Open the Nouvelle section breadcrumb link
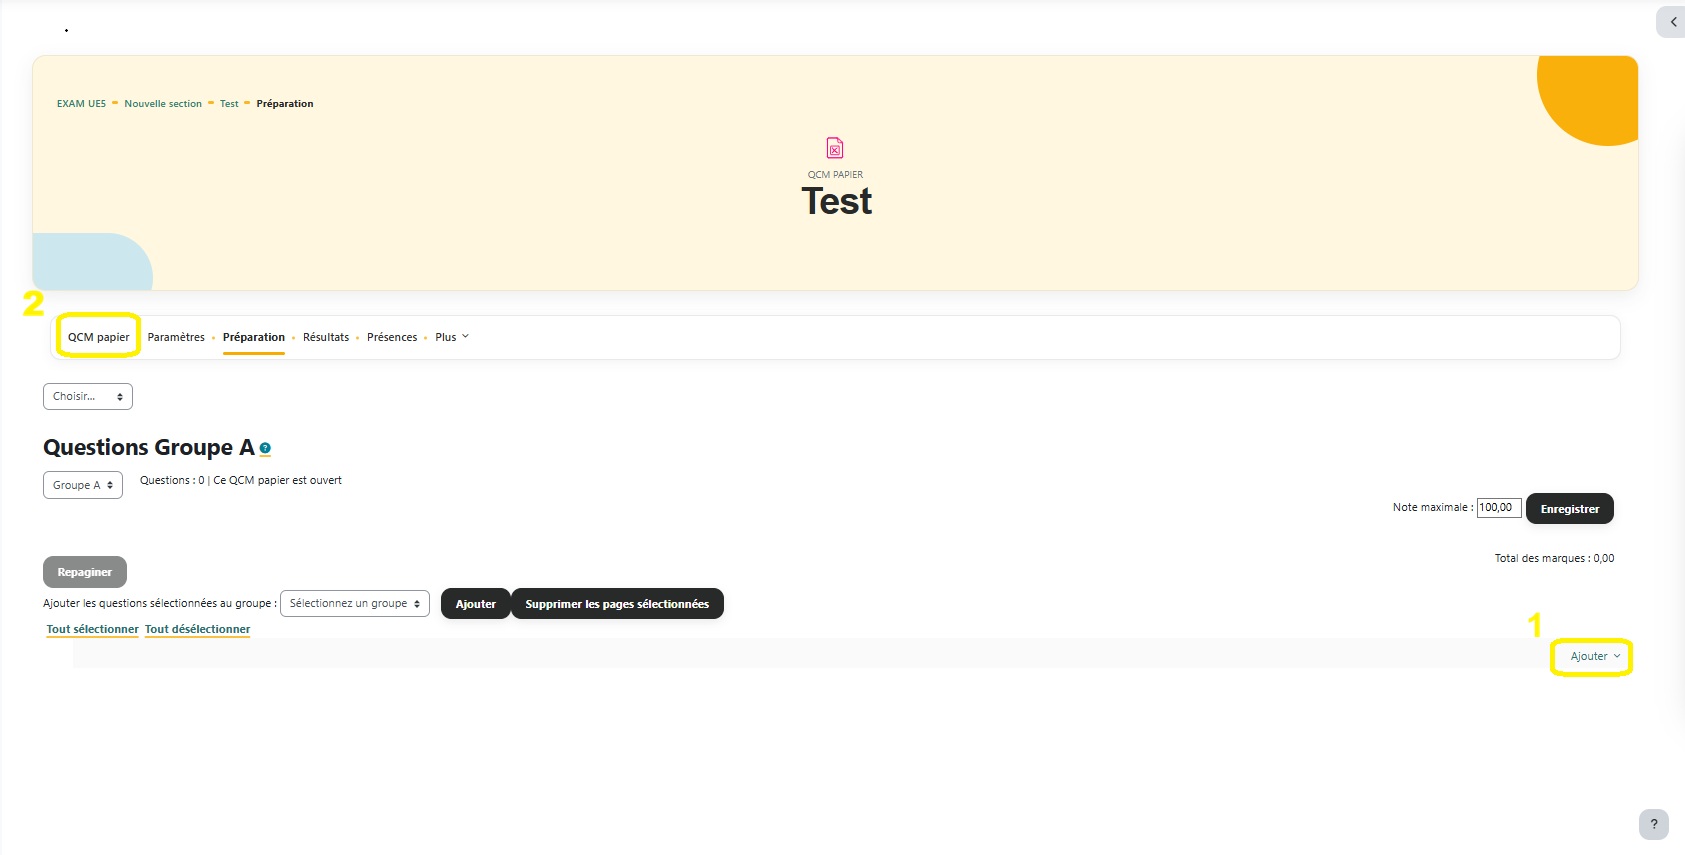The width and height of the screenshot is (1685, 855). tap(163, 103)
